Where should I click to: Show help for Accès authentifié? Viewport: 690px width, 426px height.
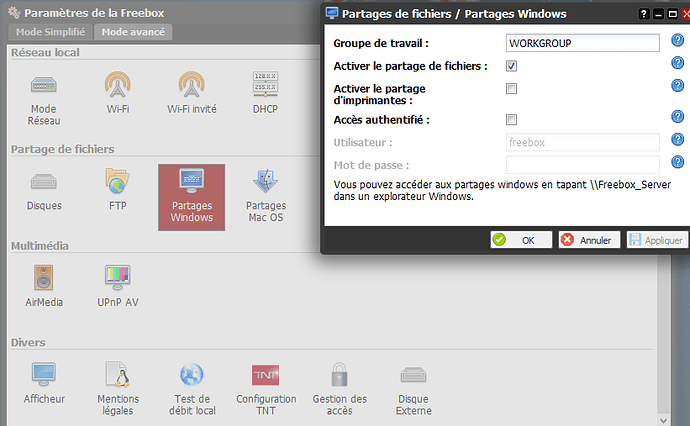(677, 117)
